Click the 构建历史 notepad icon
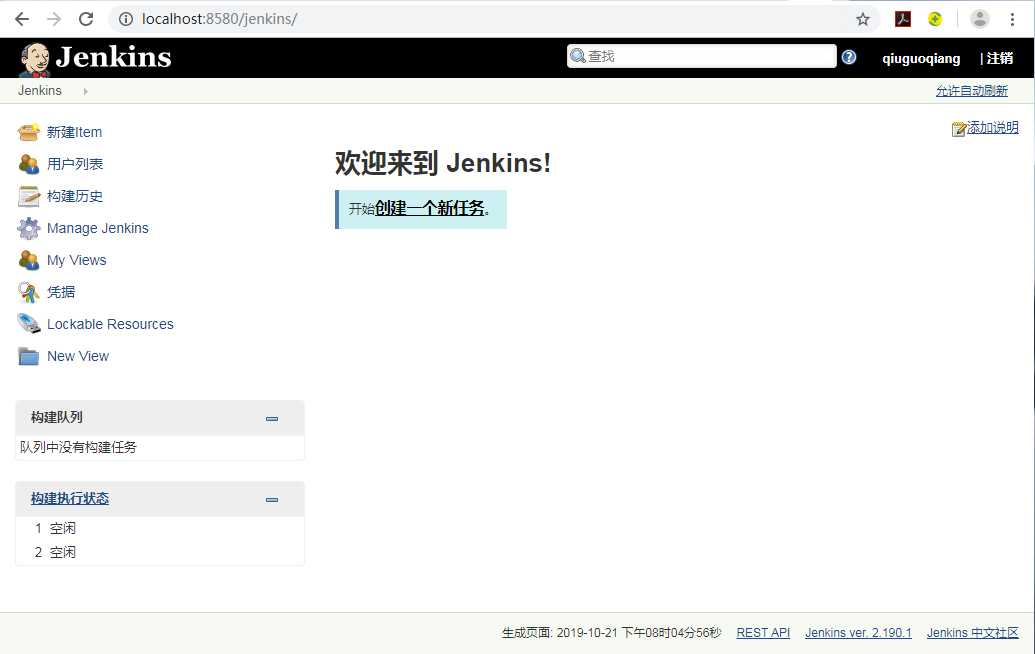 tap(28, 196)
